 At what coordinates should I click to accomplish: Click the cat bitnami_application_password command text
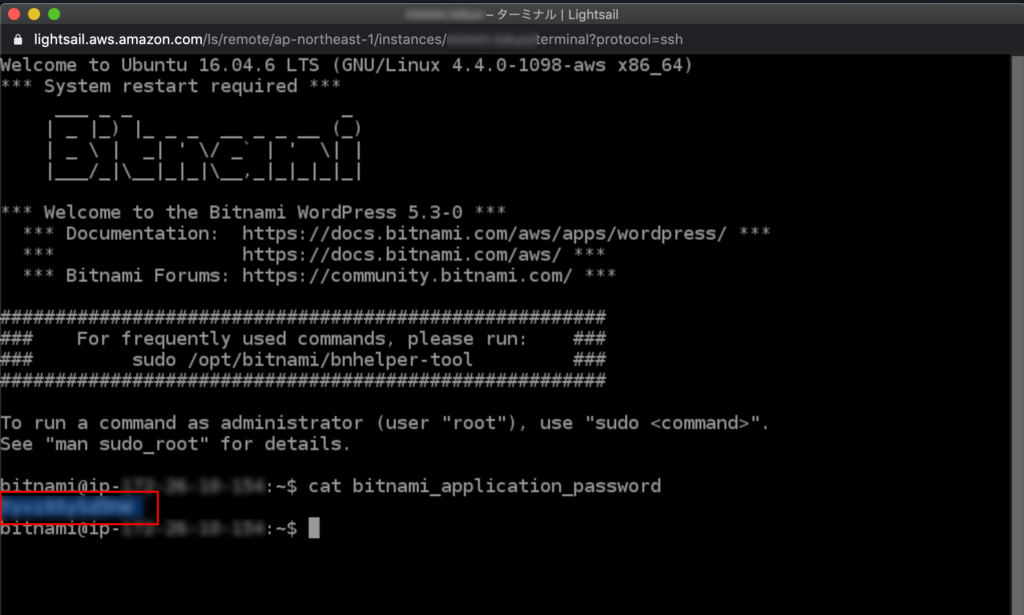tap(484, 486)
